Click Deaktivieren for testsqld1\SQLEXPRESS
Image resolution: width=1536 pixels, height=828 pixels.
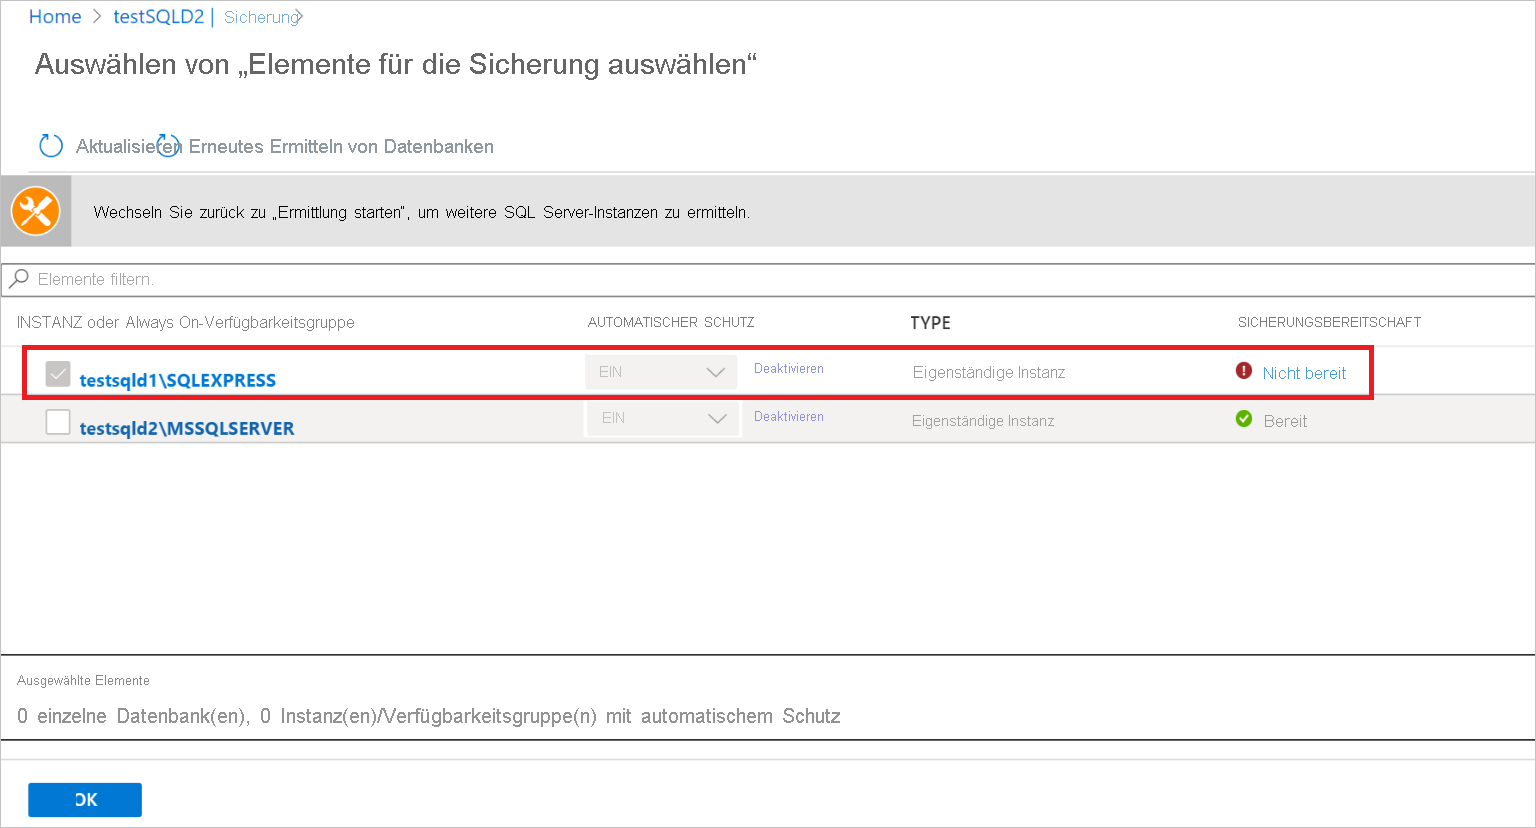coord(788,368)
